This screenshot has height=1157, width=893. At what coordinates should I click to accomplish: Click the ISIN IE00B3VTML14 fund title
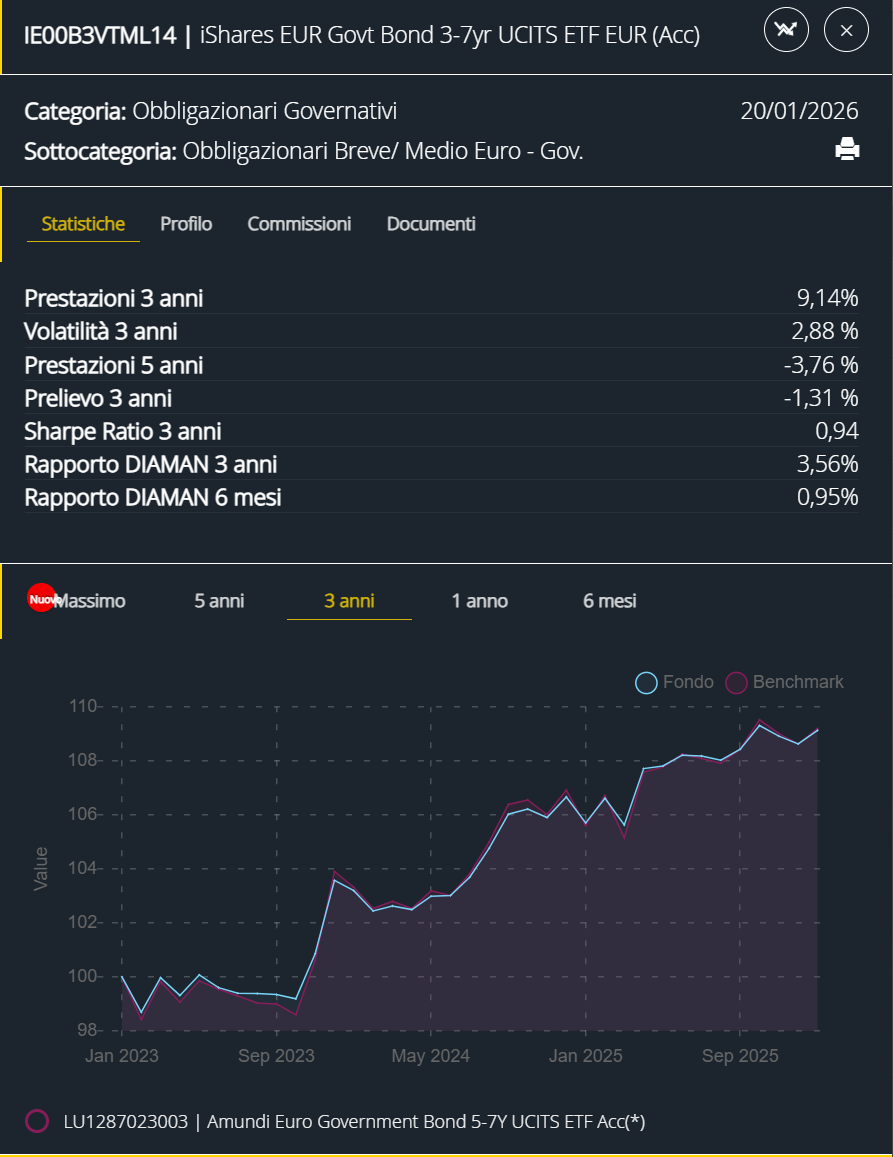(x=361, y=35)
